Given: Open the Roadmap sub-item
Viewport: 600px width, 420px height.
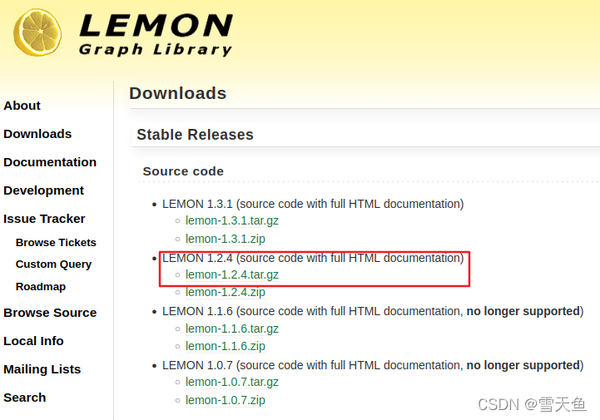Looking at the screenshot, I should 41,287.
